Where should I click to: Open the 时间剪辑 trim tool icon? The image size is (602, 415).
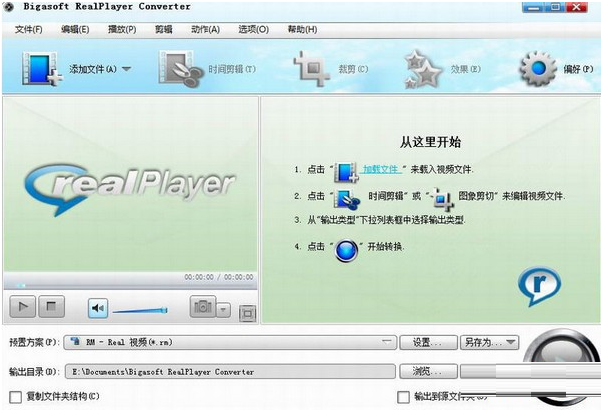[180, 69]
